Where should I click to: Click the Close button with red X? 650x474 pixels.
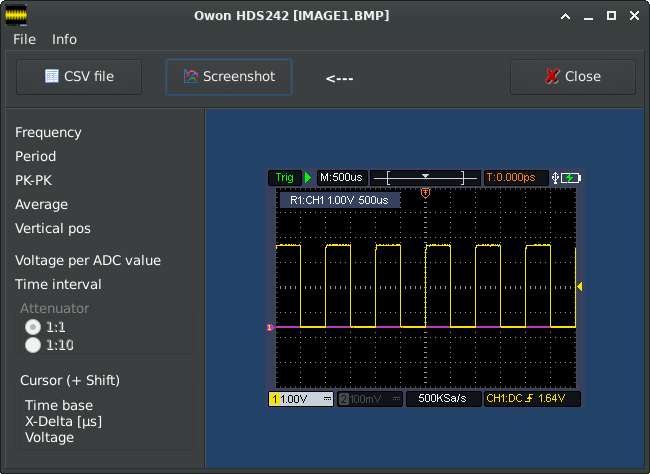click(x=572, y=77)
